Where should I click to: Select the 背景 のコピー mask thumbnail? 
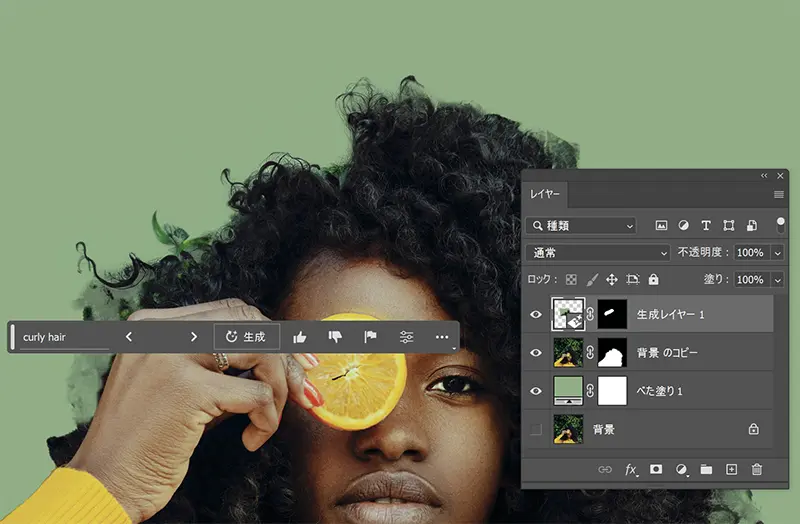pyautogui.click(x=612, y=353)
